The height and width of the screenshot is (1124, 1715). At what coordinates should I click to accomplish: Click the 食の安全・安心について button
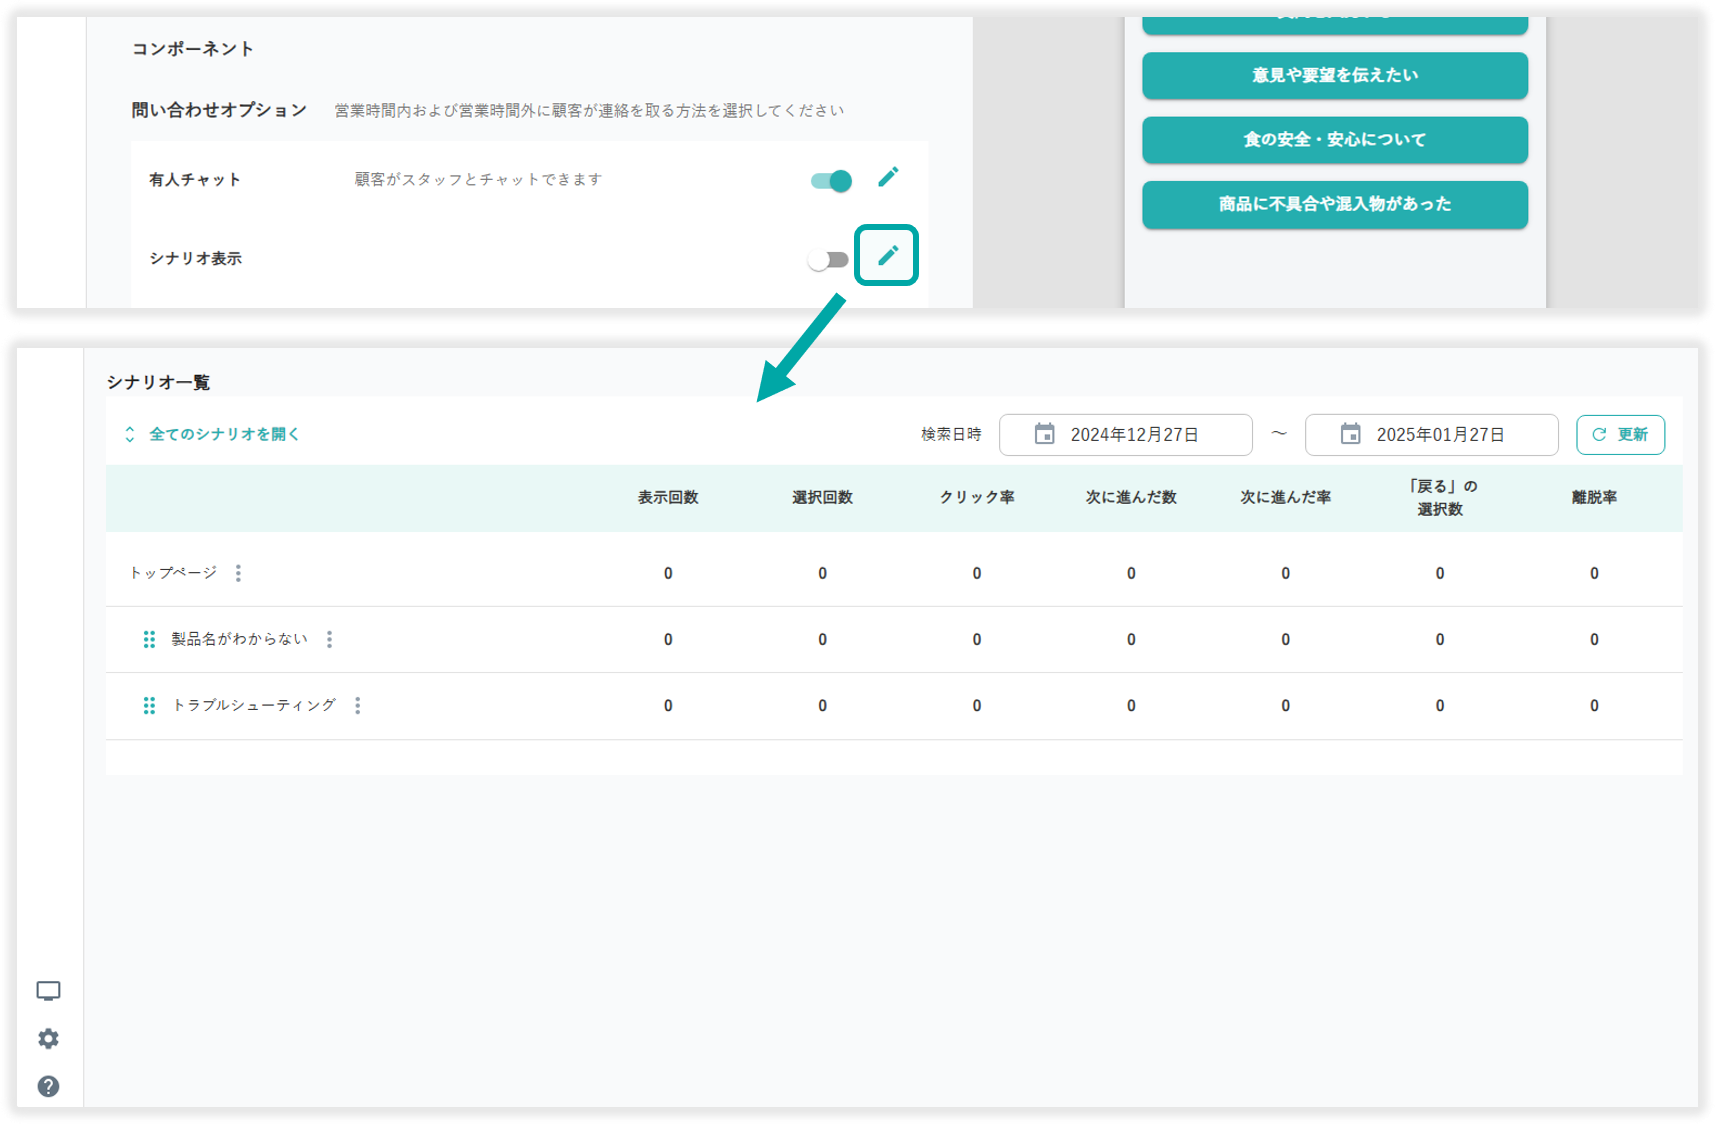tap(1335, 139)
